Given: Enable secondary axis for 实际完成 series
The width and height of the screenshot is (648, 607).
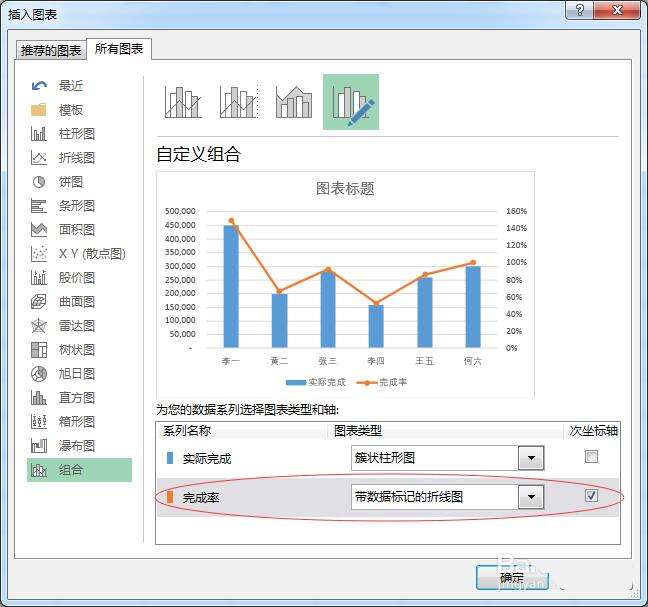Looking at the screenshot, I should tap(591, 457).
